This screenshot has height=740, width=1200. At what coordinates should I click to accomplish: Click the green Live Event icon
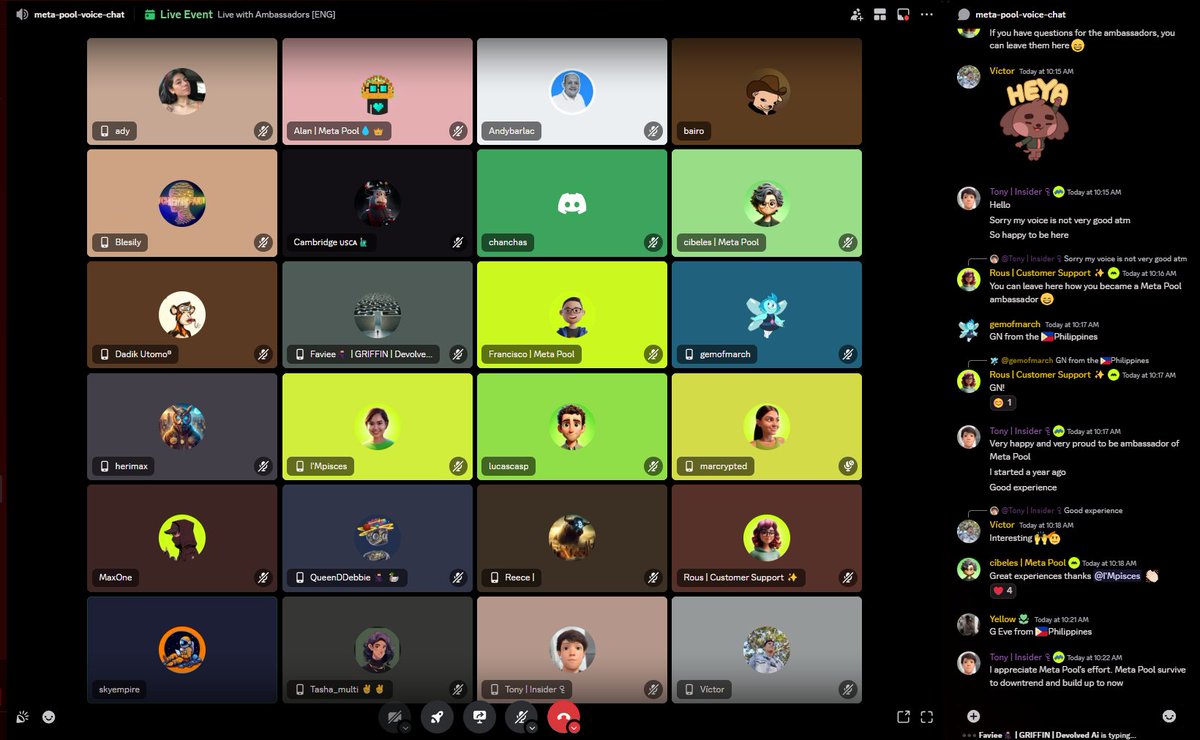point(150,15)
